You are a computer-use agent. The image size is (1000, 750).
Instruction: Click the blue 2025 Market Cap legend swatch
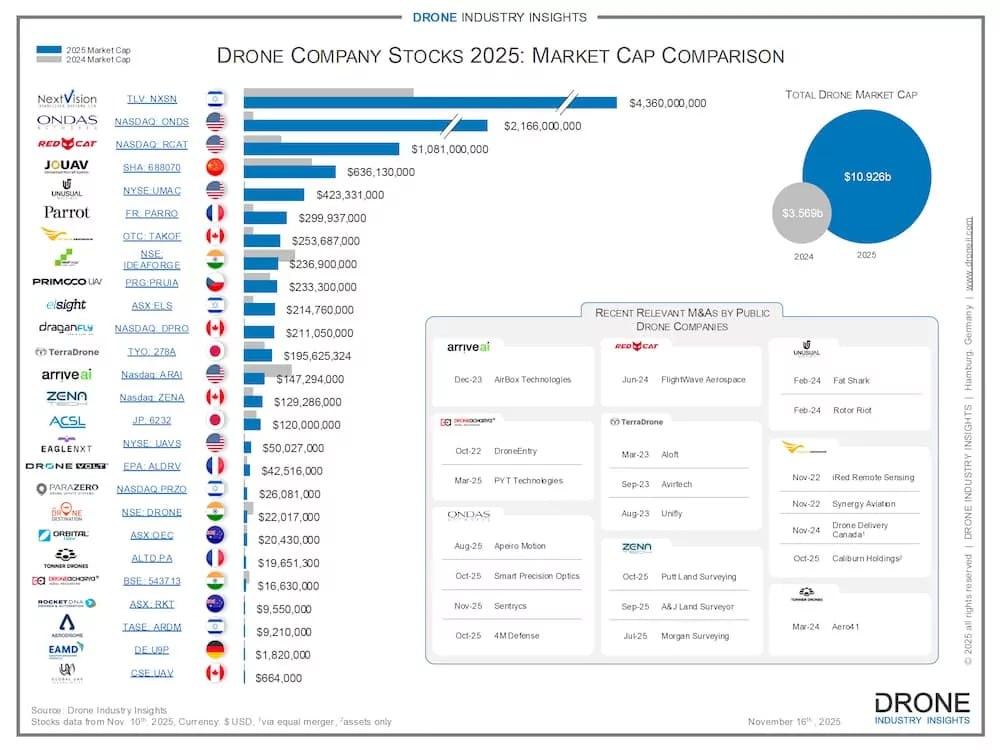point(51,49)
